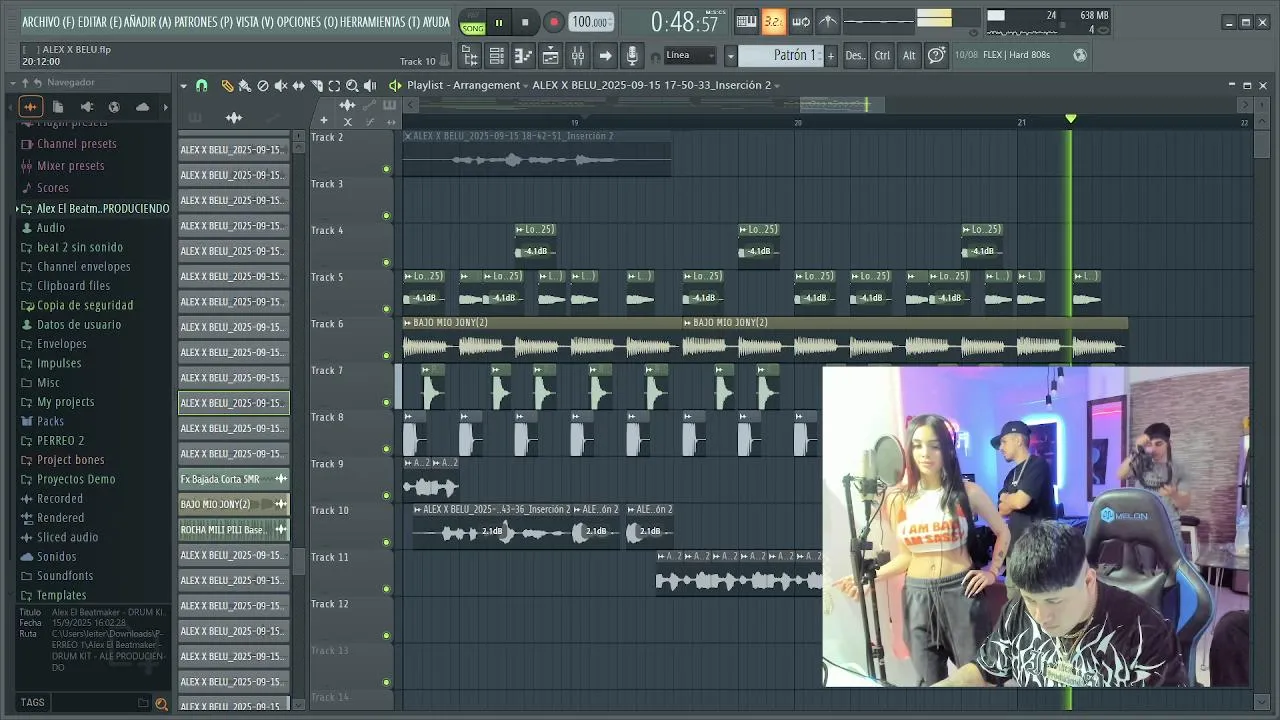Open the Línea snap dropdown
Image resolution: width=1280 pixels, height=720 pixels.
(690, 56)
